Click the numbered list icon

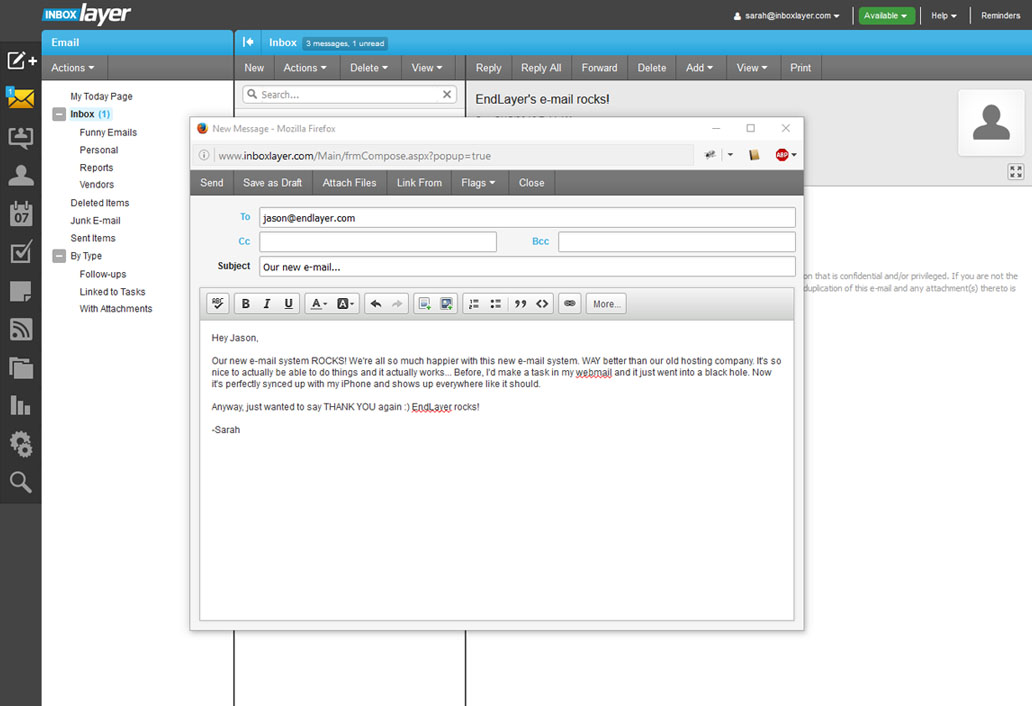pos(474,304)
